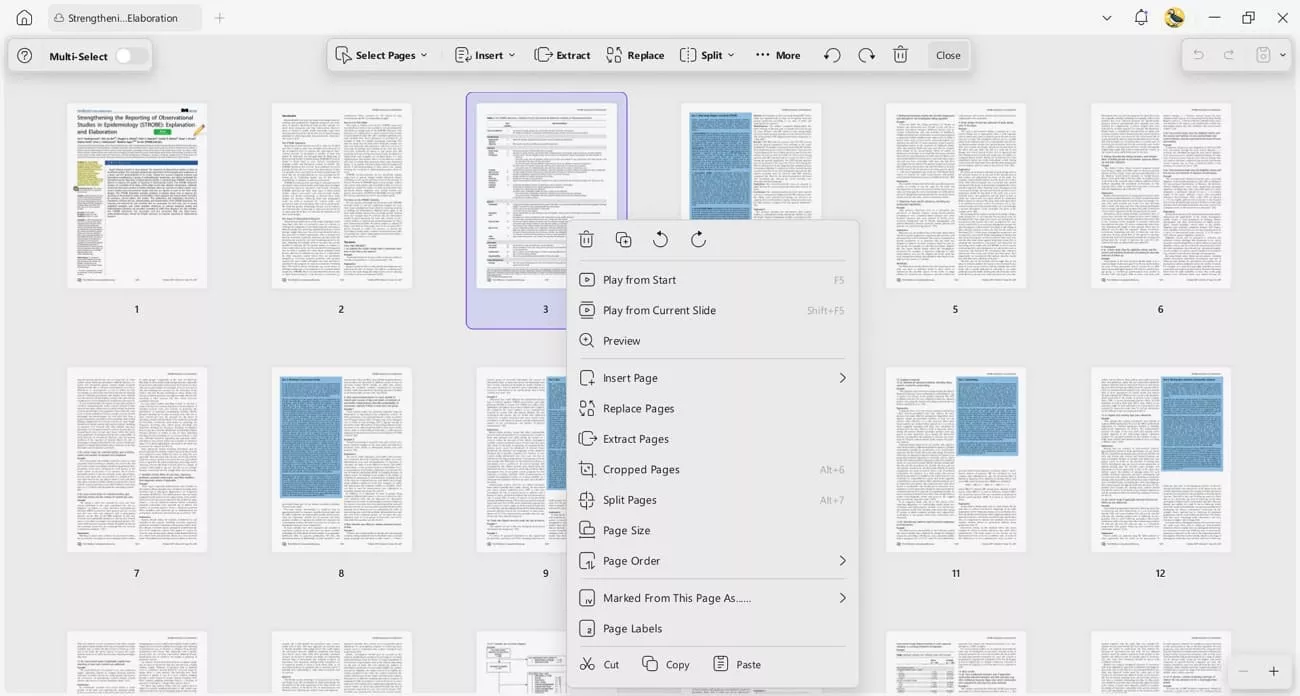Select the Extract tool in the toolbar
The width and height of the screenshot is (1300, 696).
[562, 55]
